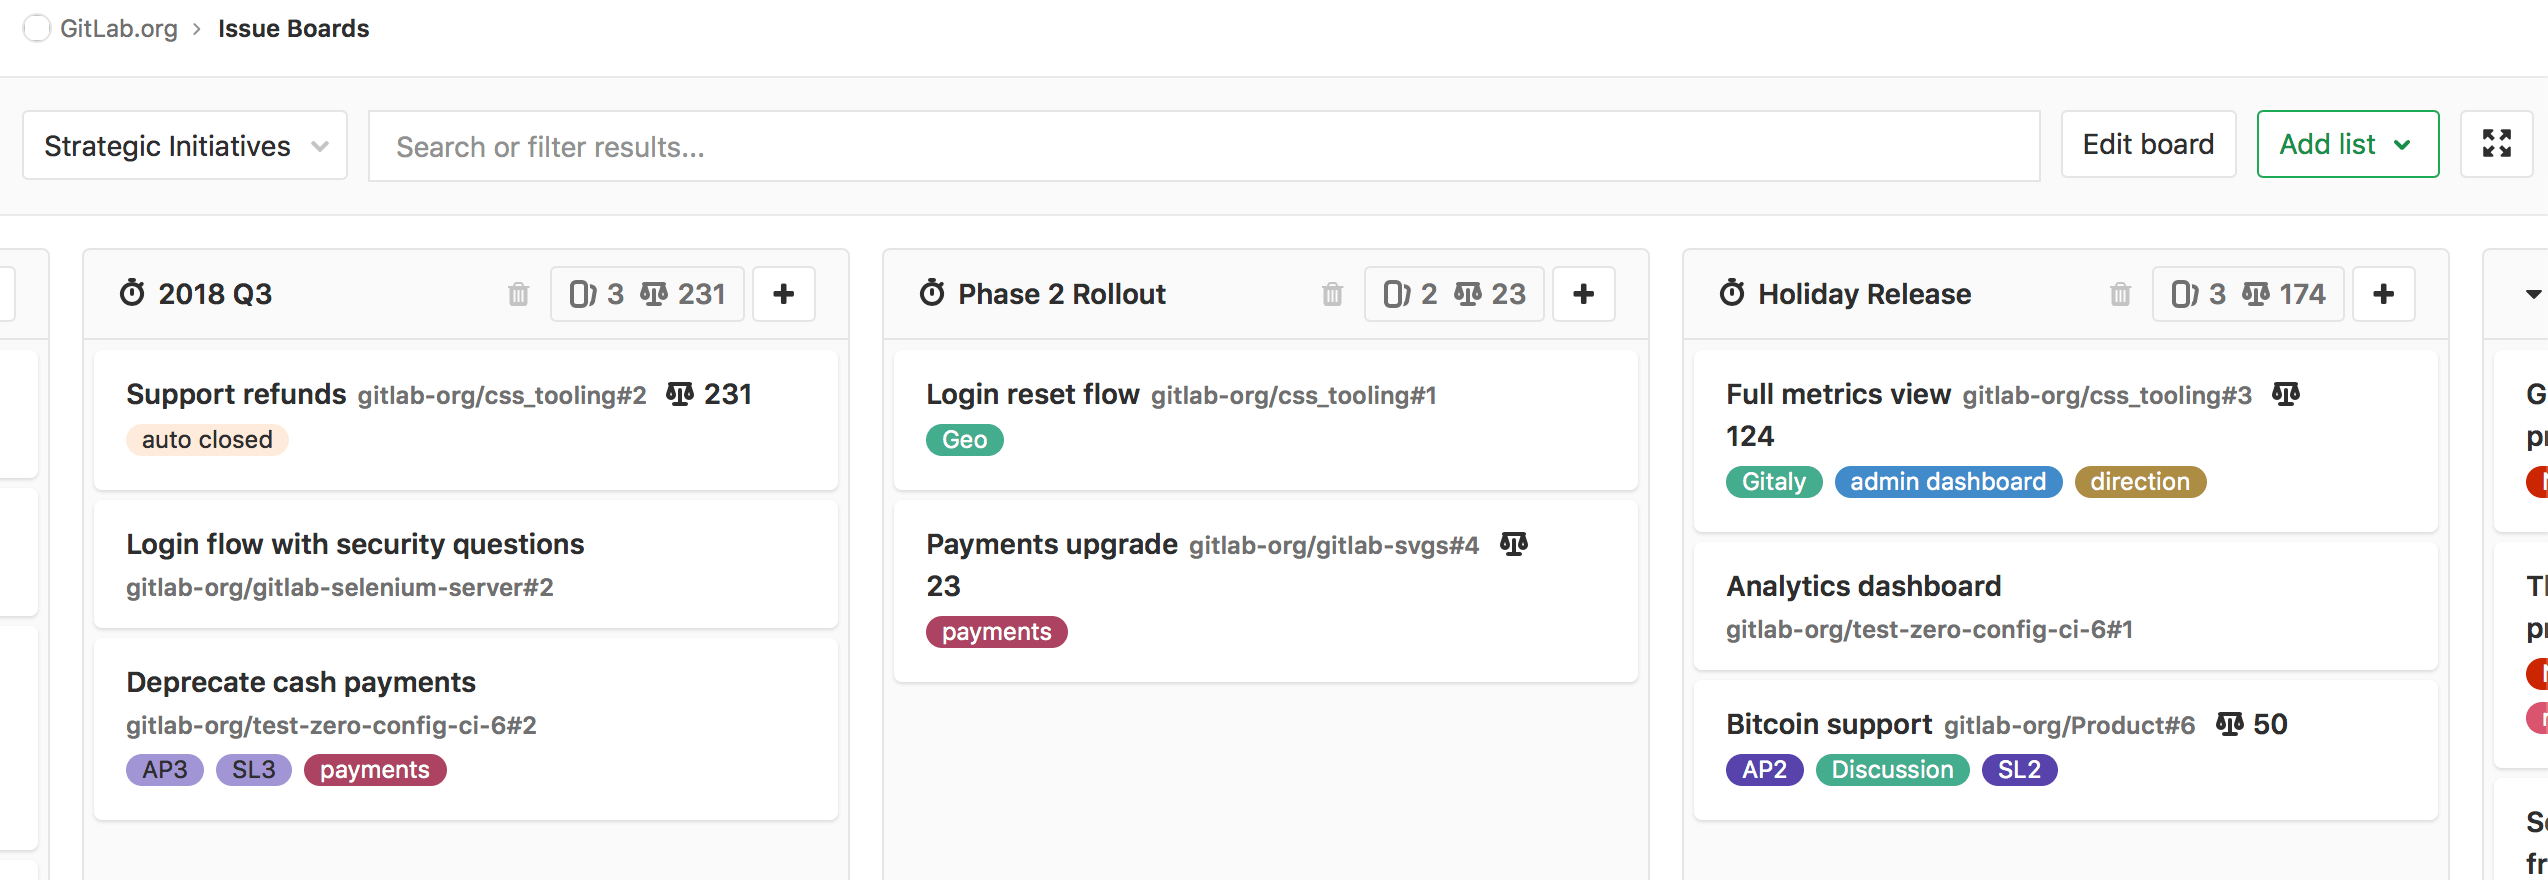Delete the 2018 Q3 list

[518, 294]
